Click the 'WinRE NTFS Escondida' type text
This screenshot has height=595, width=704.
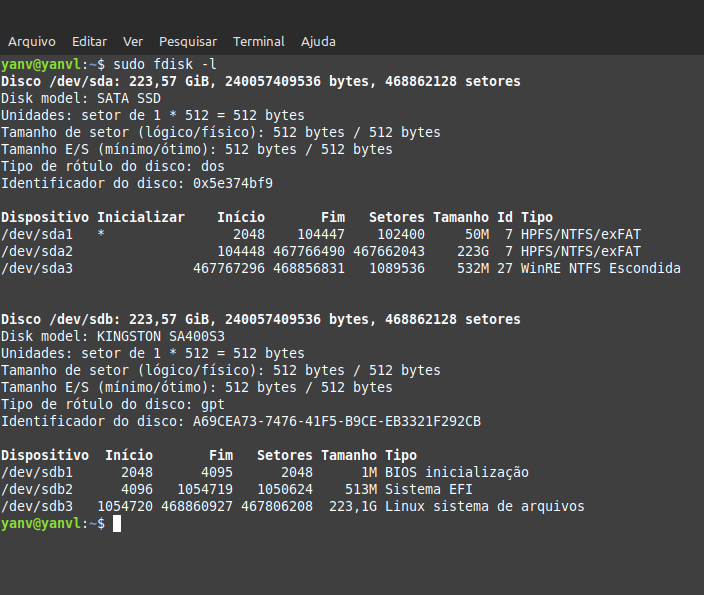[x=601, y=269]
